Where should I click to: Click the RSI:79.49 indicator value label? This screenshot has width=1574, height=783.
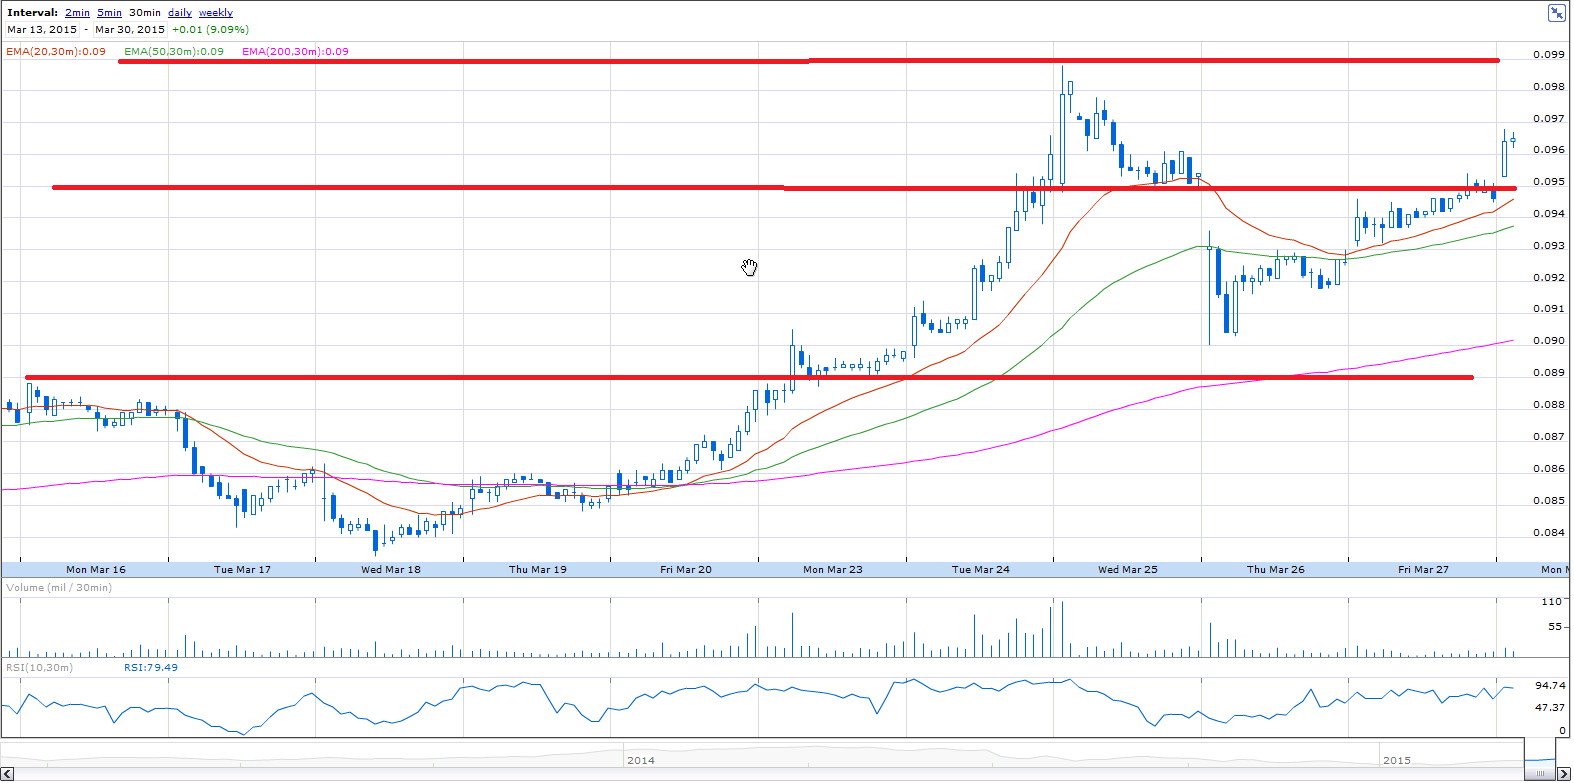pos(151,667)
